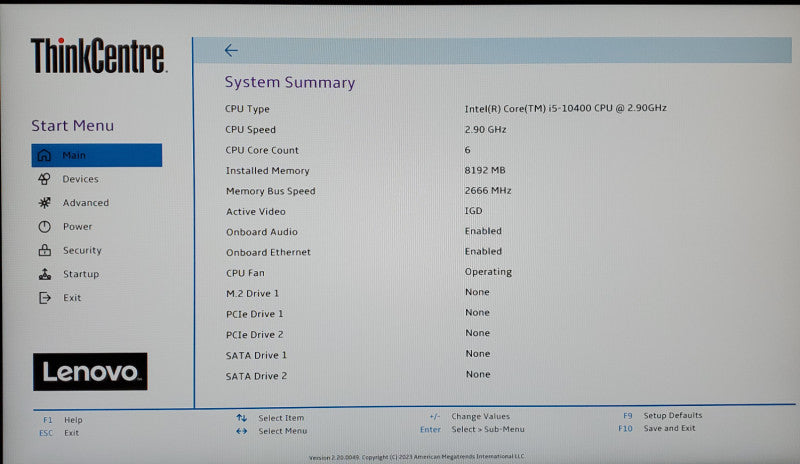Click the 2.90 GHz value
Viewport: 800px width, 464px height.
[x=485, y=130]
